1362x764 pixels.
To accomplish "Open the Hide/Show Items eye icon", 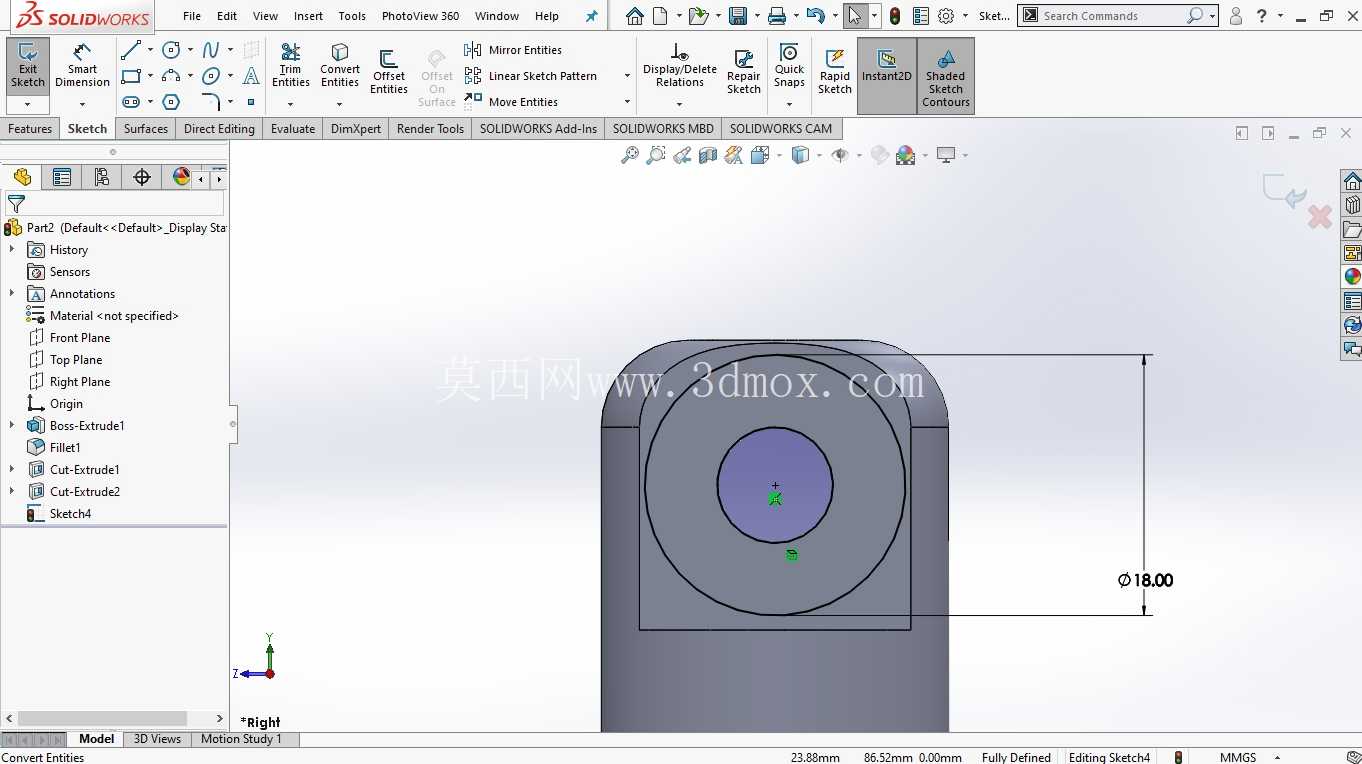I will (840, 155).
